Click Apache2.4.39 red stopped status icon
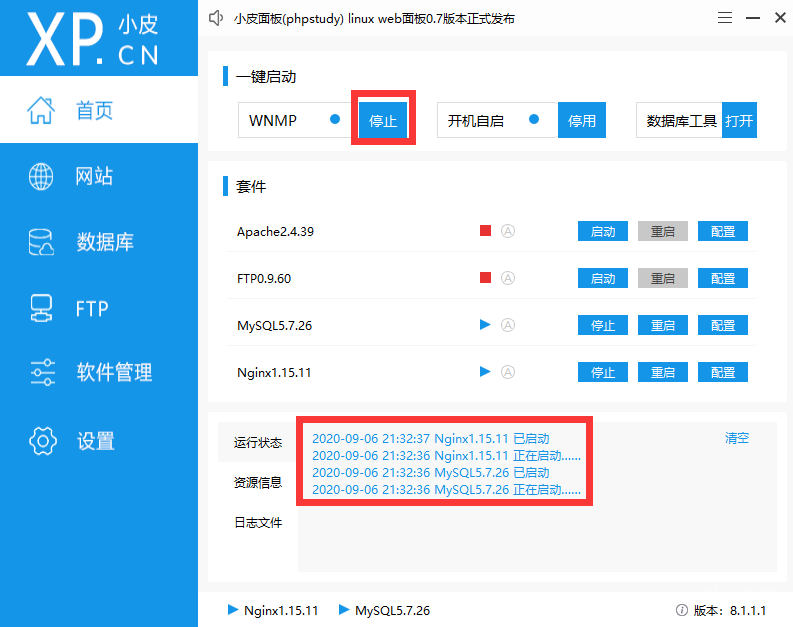The height and width of the screenshot is (627, 793). pyautogui.click(x=486, y=231)
